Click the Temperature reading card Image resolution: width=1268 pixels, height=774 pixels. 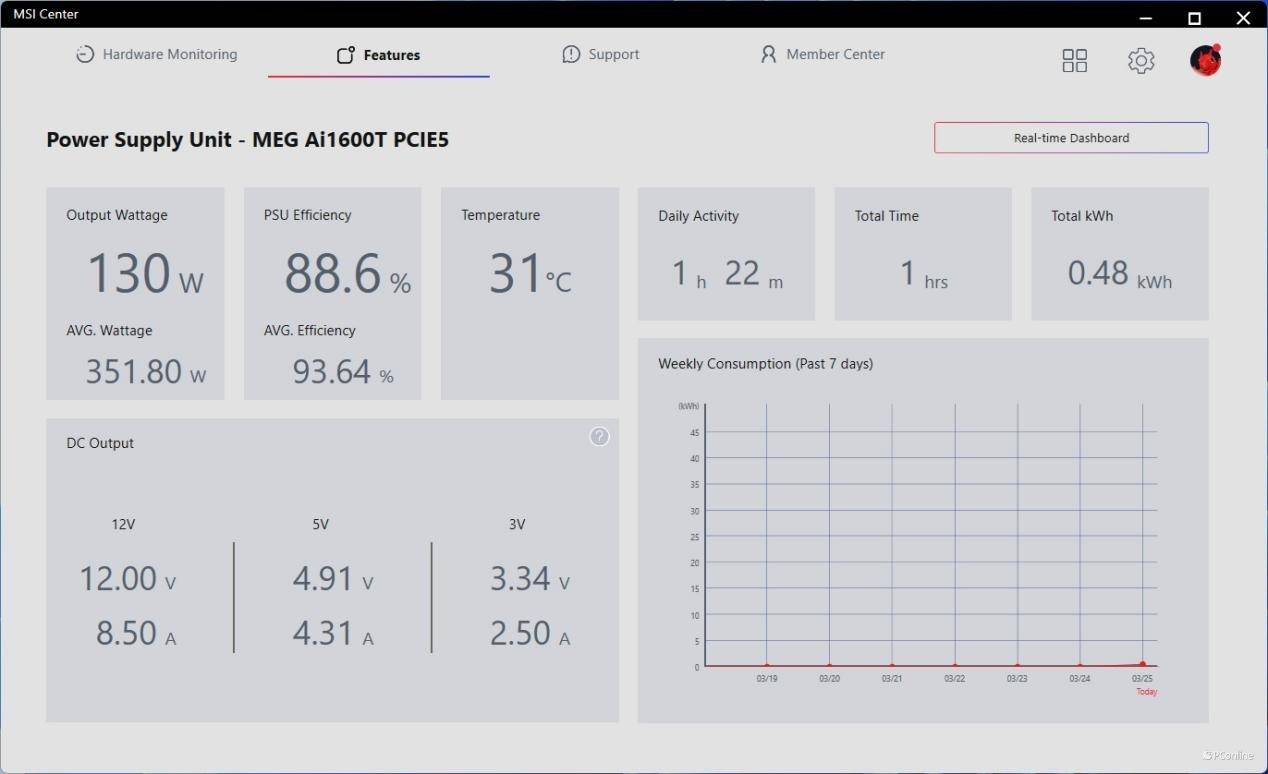(x=529, y=293)
